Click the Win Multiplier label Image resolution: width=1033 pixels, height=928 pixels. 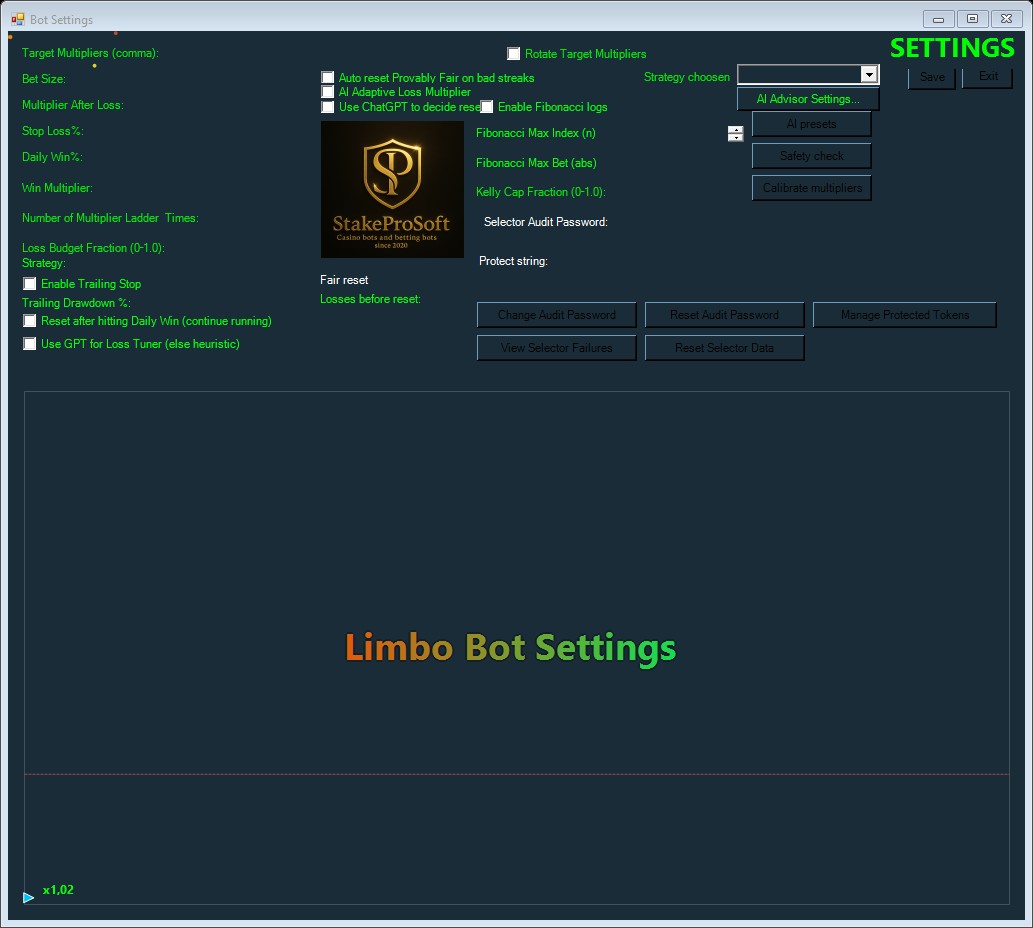tap(57, 188)
